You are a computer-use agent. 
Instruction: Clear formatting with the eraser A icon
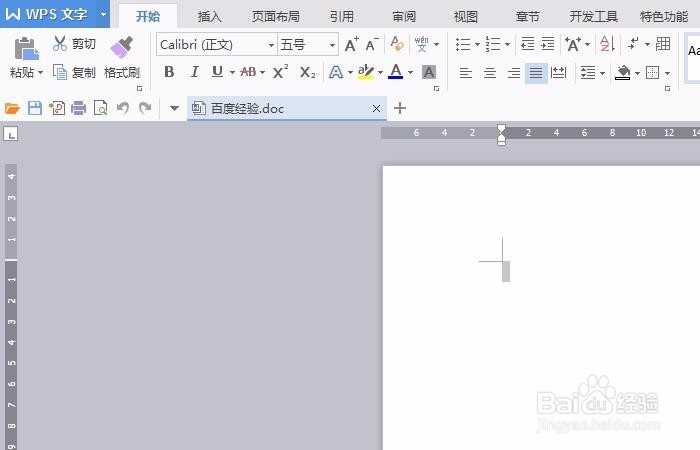point(397,44)
